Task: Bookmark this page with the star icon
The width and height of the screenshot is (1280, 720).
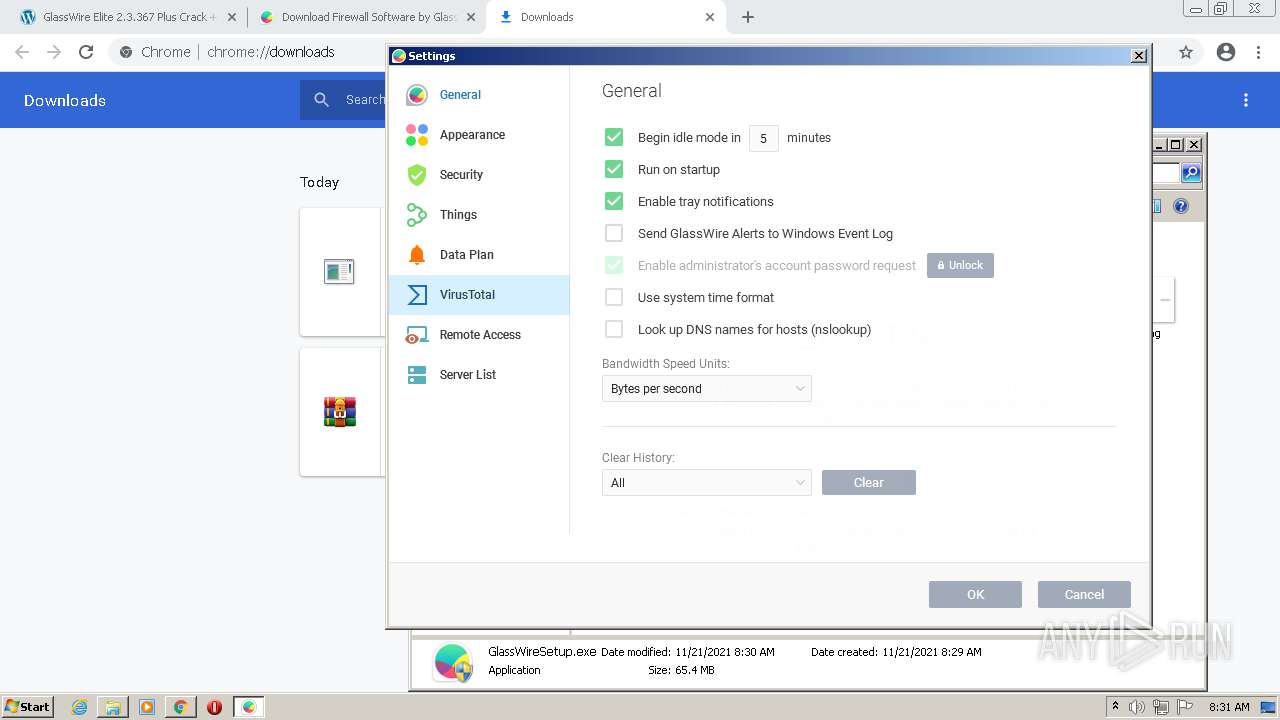Action: (1186, 52)
